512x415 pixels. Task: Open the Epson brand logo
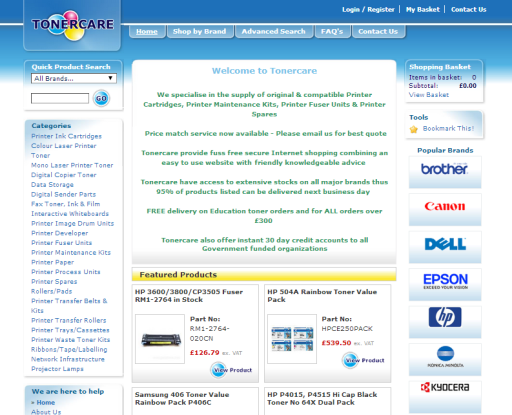(445, 285)
